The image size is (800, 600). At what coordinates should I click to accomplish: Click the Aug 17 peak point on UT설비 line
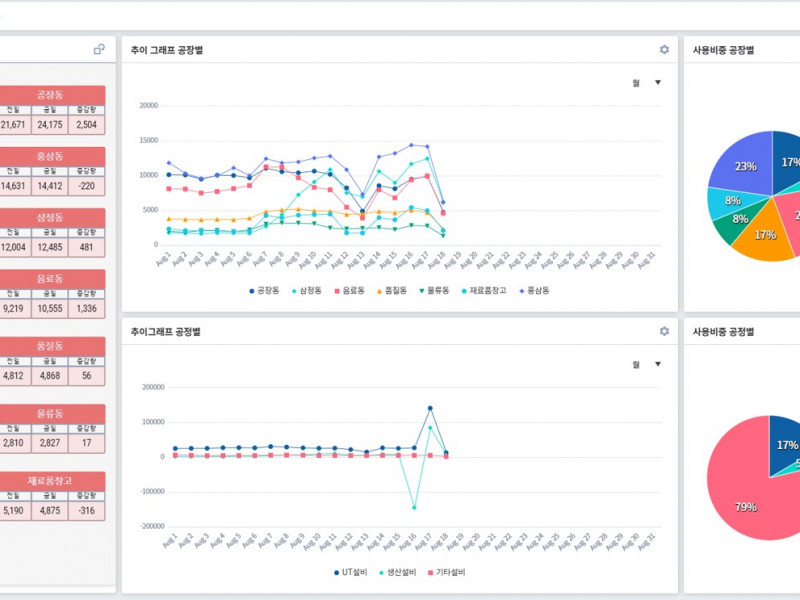click(x=430, y=408)
